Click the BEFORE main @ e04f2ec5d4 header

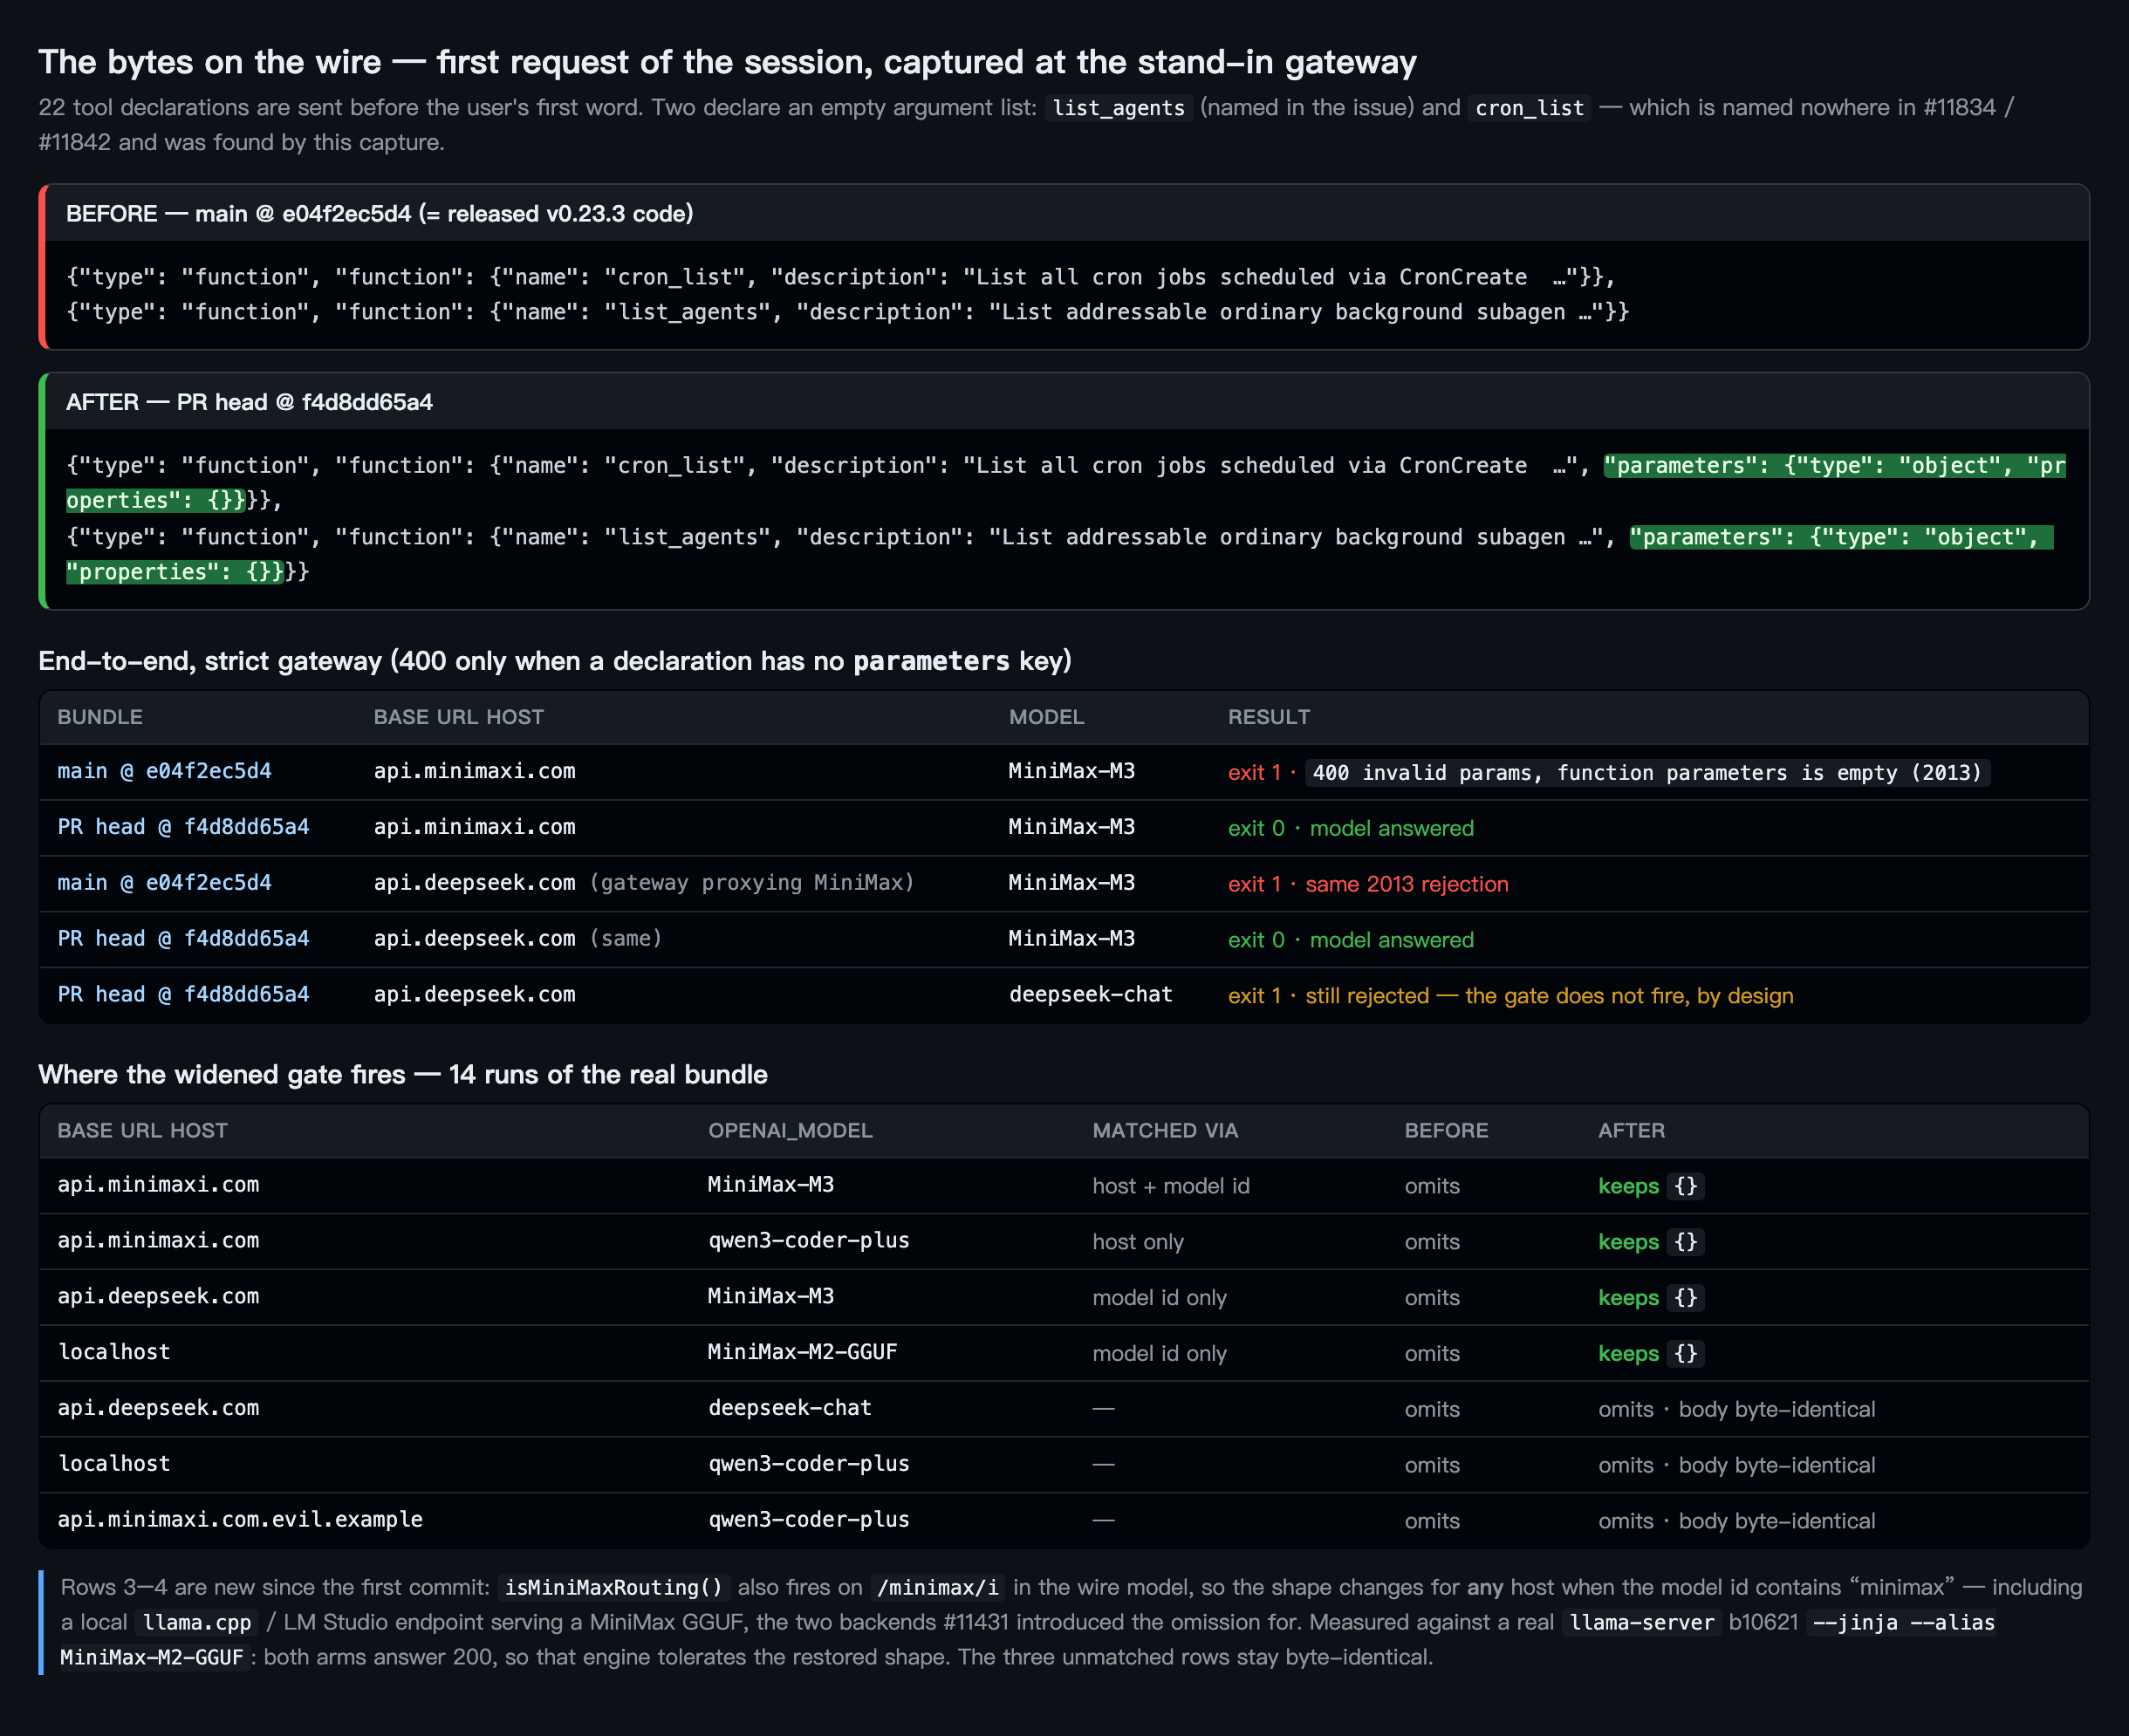point(379,214)
